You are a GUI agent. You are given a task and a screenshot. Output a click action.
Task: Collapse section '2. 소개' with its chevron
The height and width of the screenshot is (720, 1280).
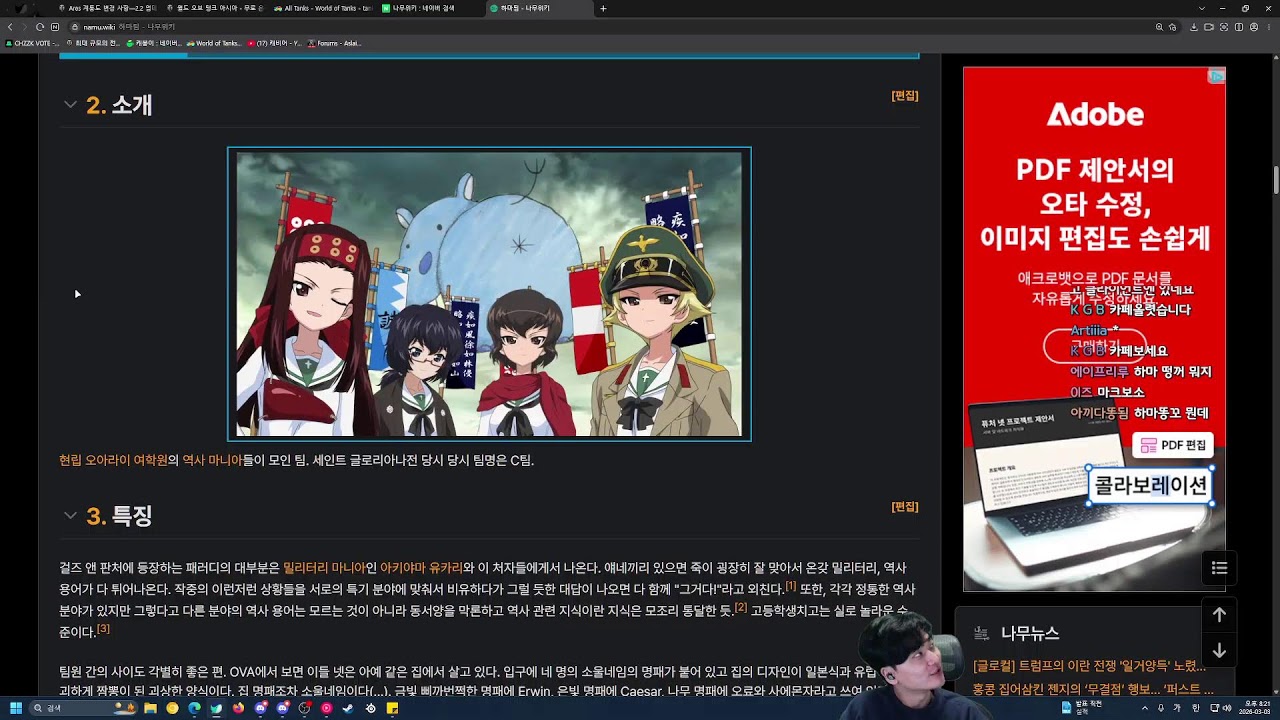coord(70,104)
